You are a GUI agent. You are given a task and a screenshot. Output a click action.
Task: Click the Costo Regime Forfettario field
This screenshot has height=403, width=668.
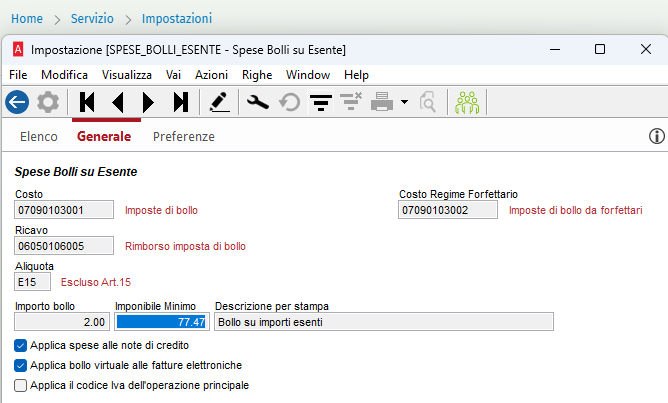pyautogui.click(x=448, y=210)
